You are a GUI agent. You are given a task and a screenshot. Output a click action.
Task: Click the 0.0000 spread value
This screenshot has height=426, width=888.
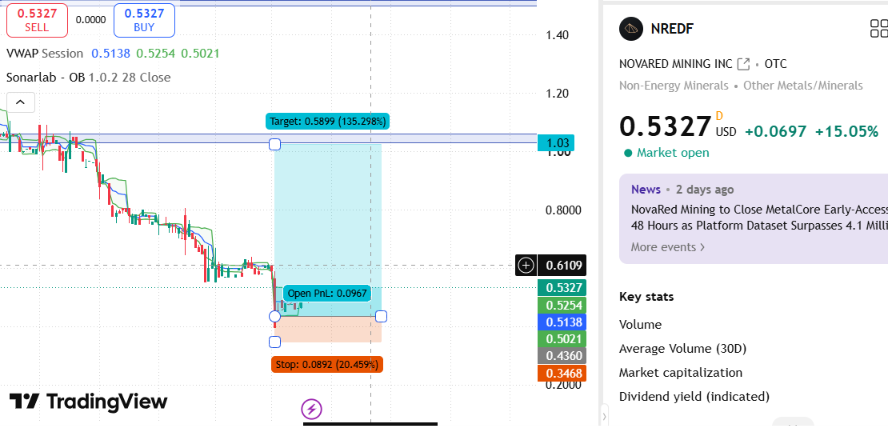pyautogui.click(x=91, y=20)
